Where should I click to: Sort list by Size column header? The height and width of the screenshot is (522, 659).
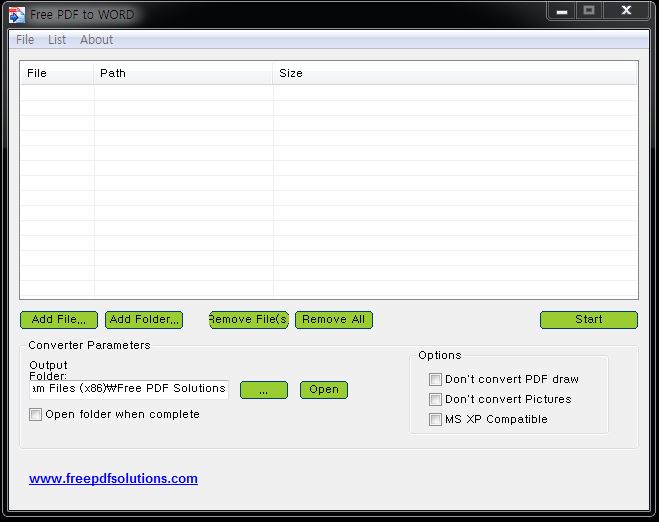click(455, 73)
